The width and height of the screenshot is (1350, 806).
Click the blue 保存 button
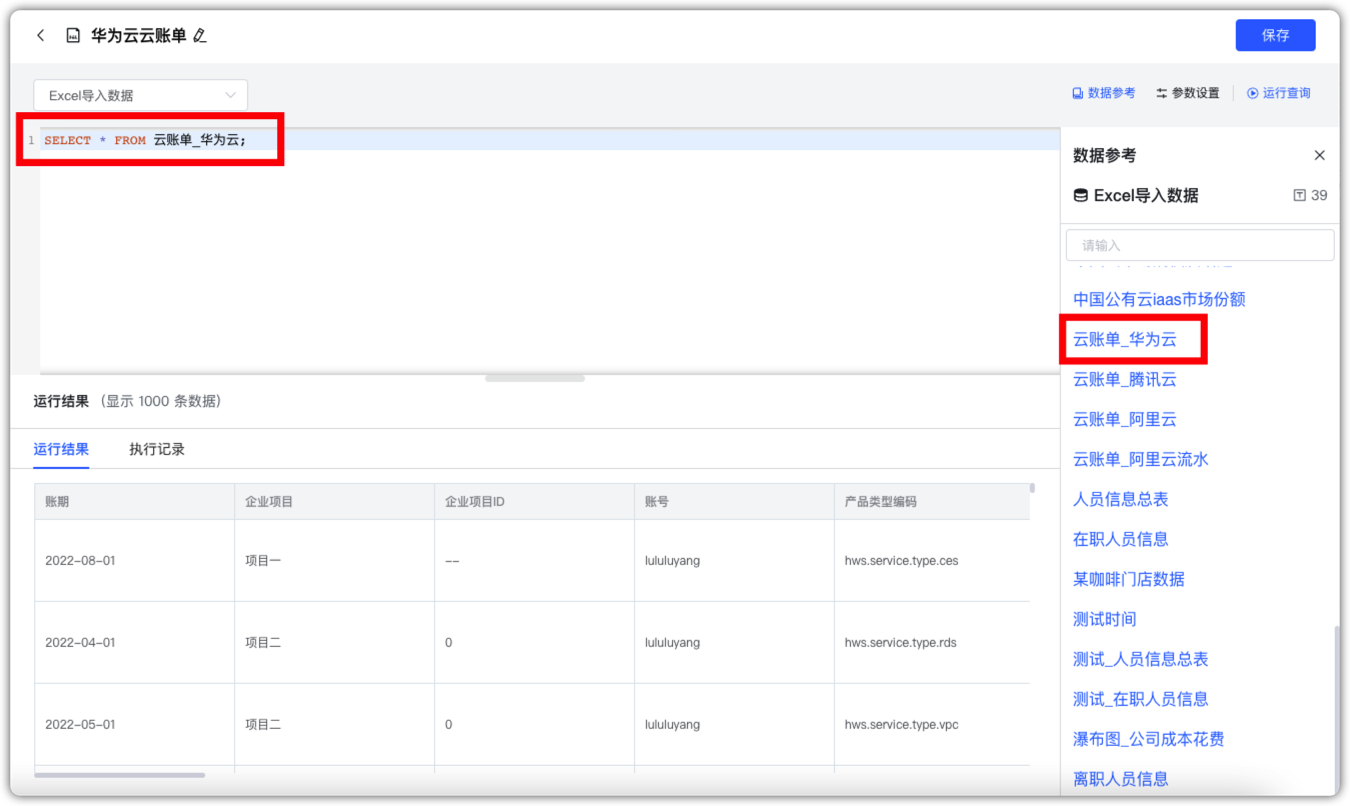click(x=1275, y=35)
